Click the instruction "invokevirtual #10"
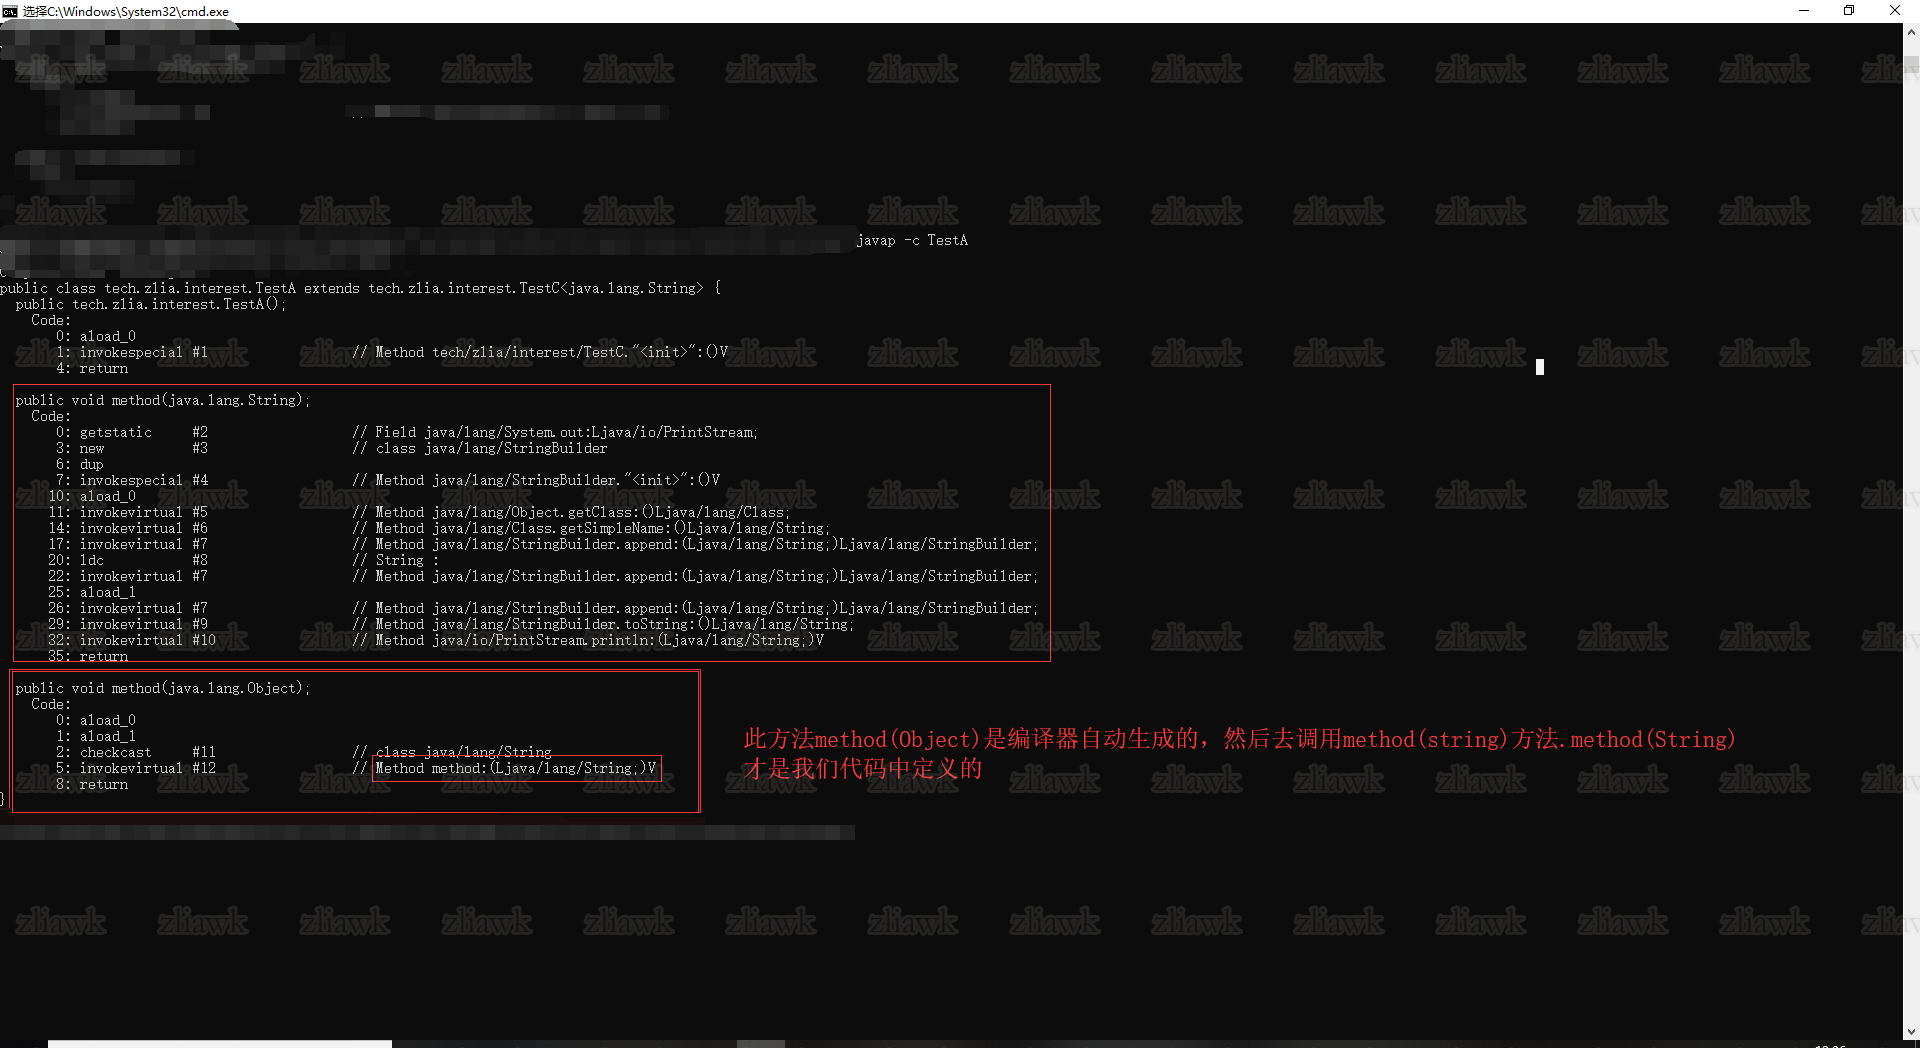Viewport: 1920px width, 1048px height. pos(148,641)
